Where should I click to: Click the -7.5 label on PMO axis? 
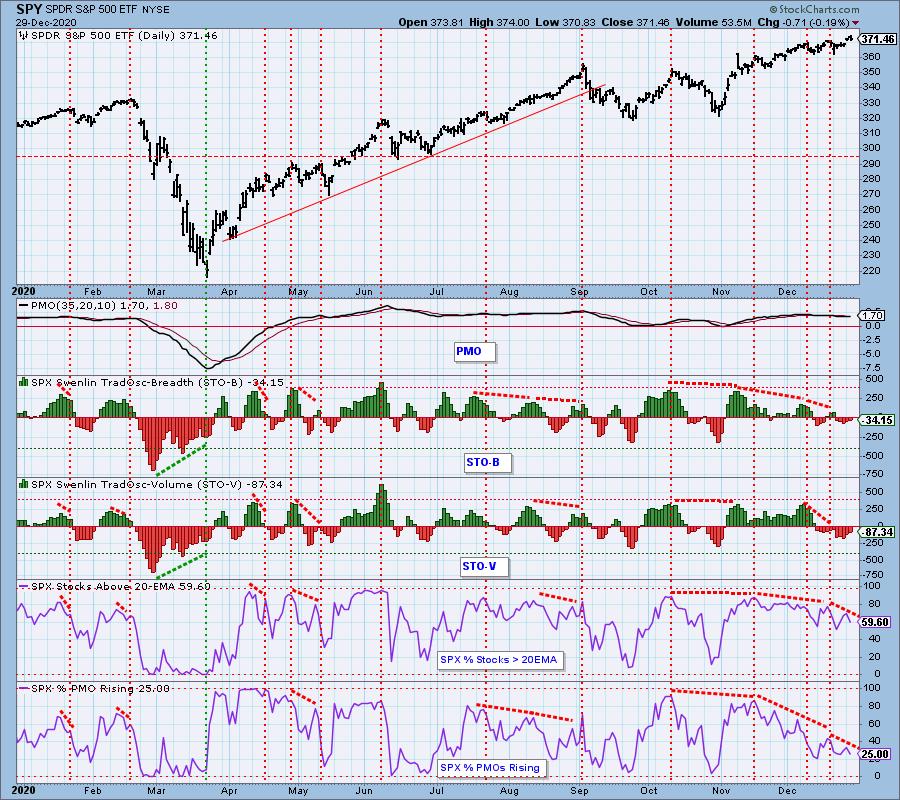872,368
